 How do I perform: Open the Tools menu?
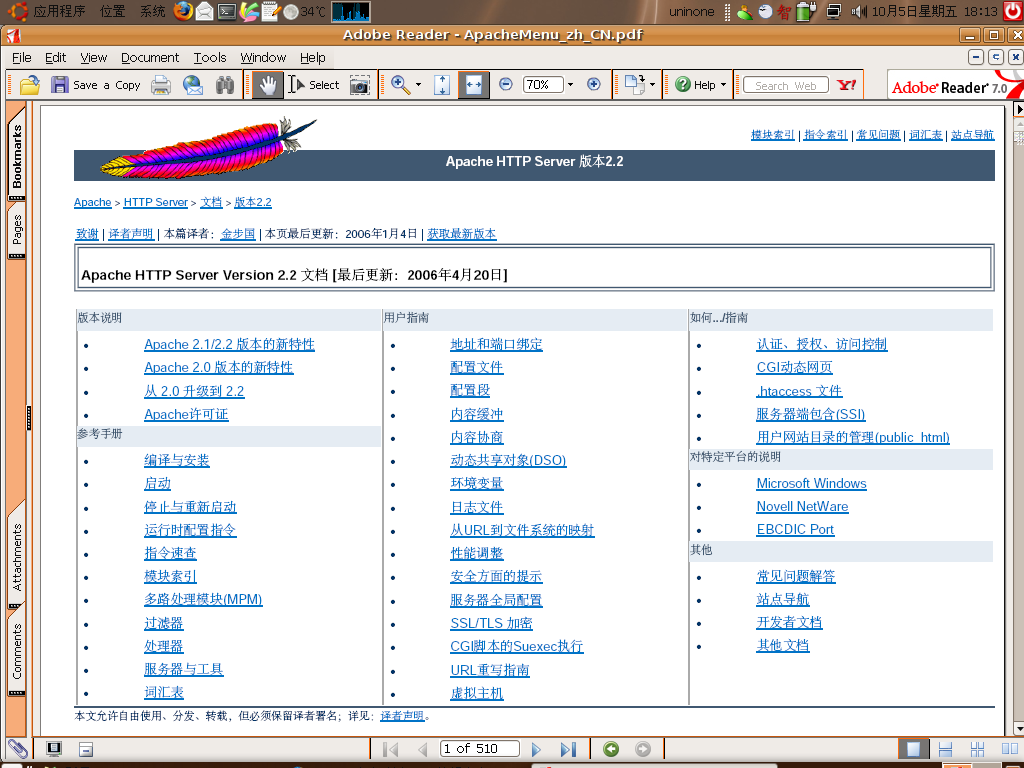(x=210, y=57)
